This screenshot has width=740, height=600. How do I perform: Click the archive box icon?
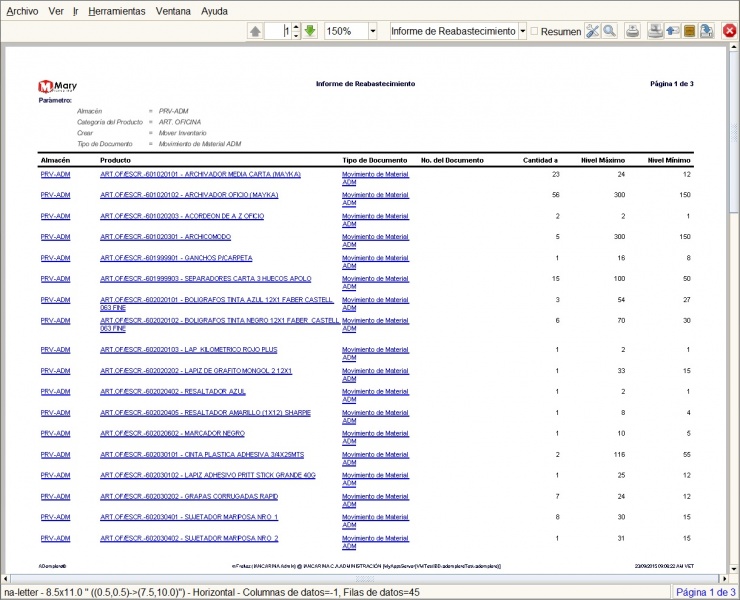(x=690, y=32)
